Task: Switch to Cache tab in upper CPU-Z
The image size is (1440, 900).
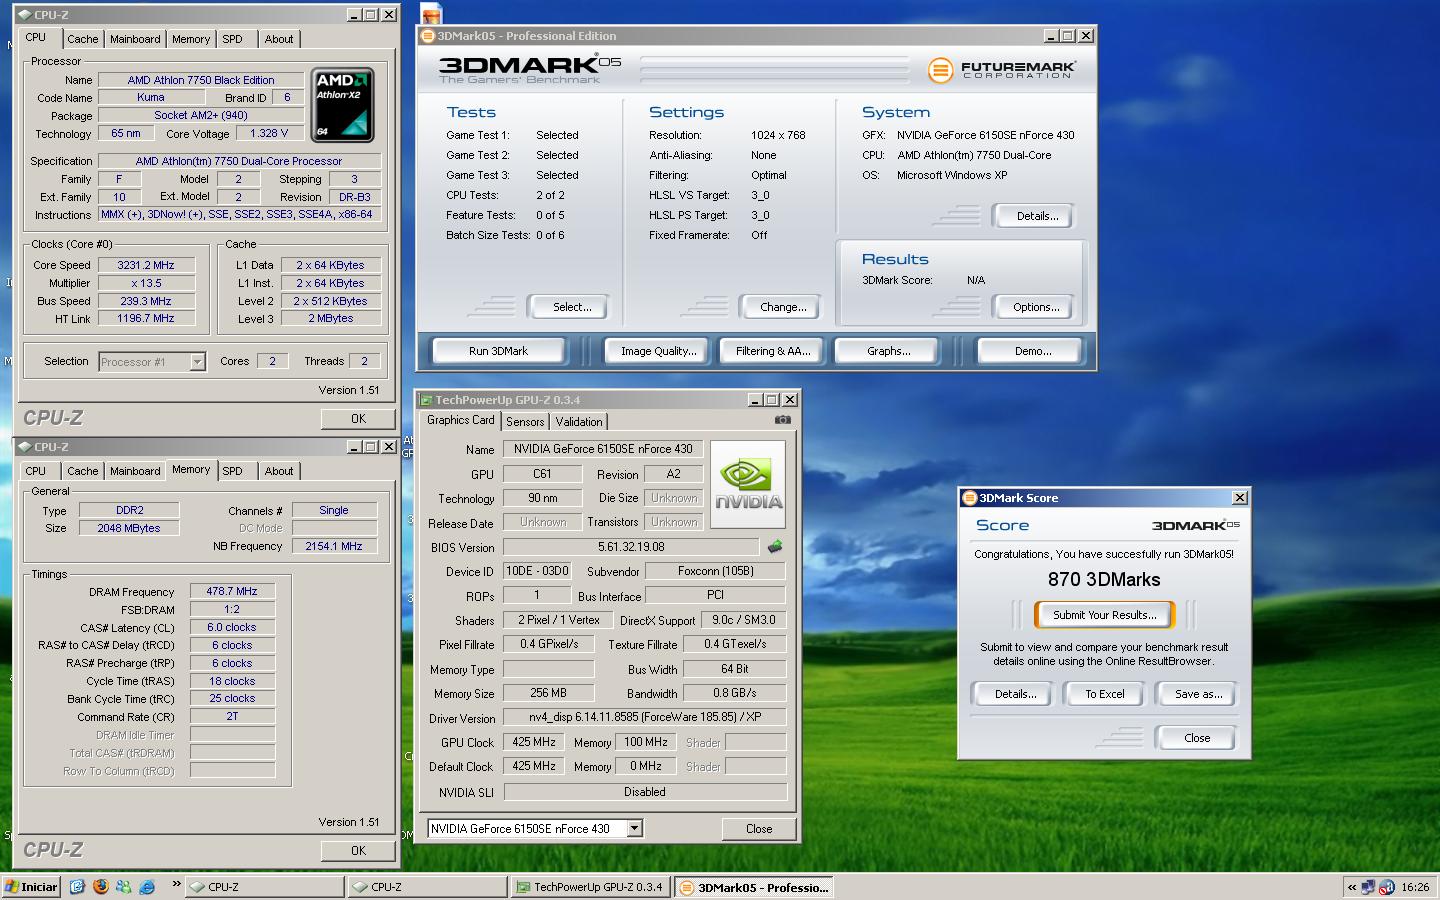Action: tap(83, 39)
